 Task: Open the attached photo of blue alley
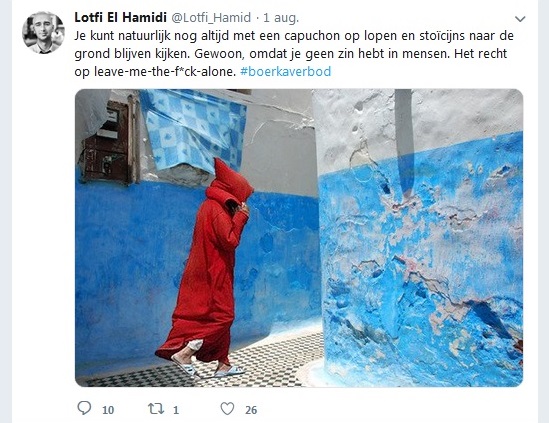point(299,238)
